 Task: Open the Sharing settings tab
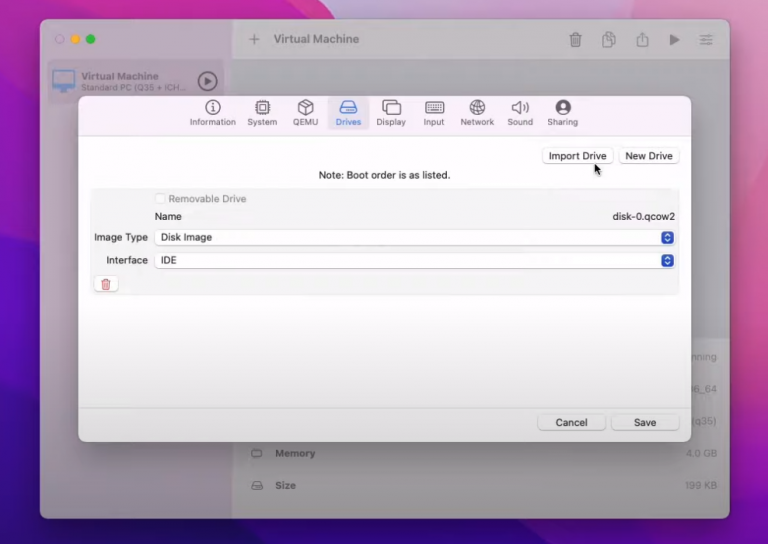562,113
